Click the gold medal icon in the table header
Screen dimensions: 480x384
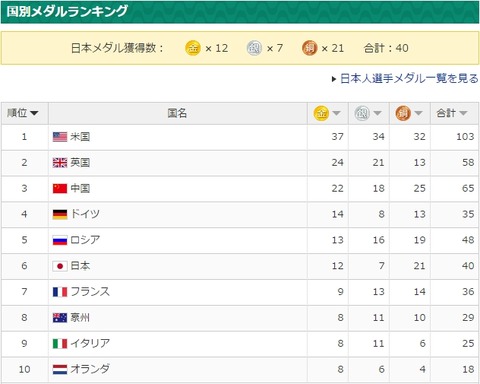click(321, 113)
